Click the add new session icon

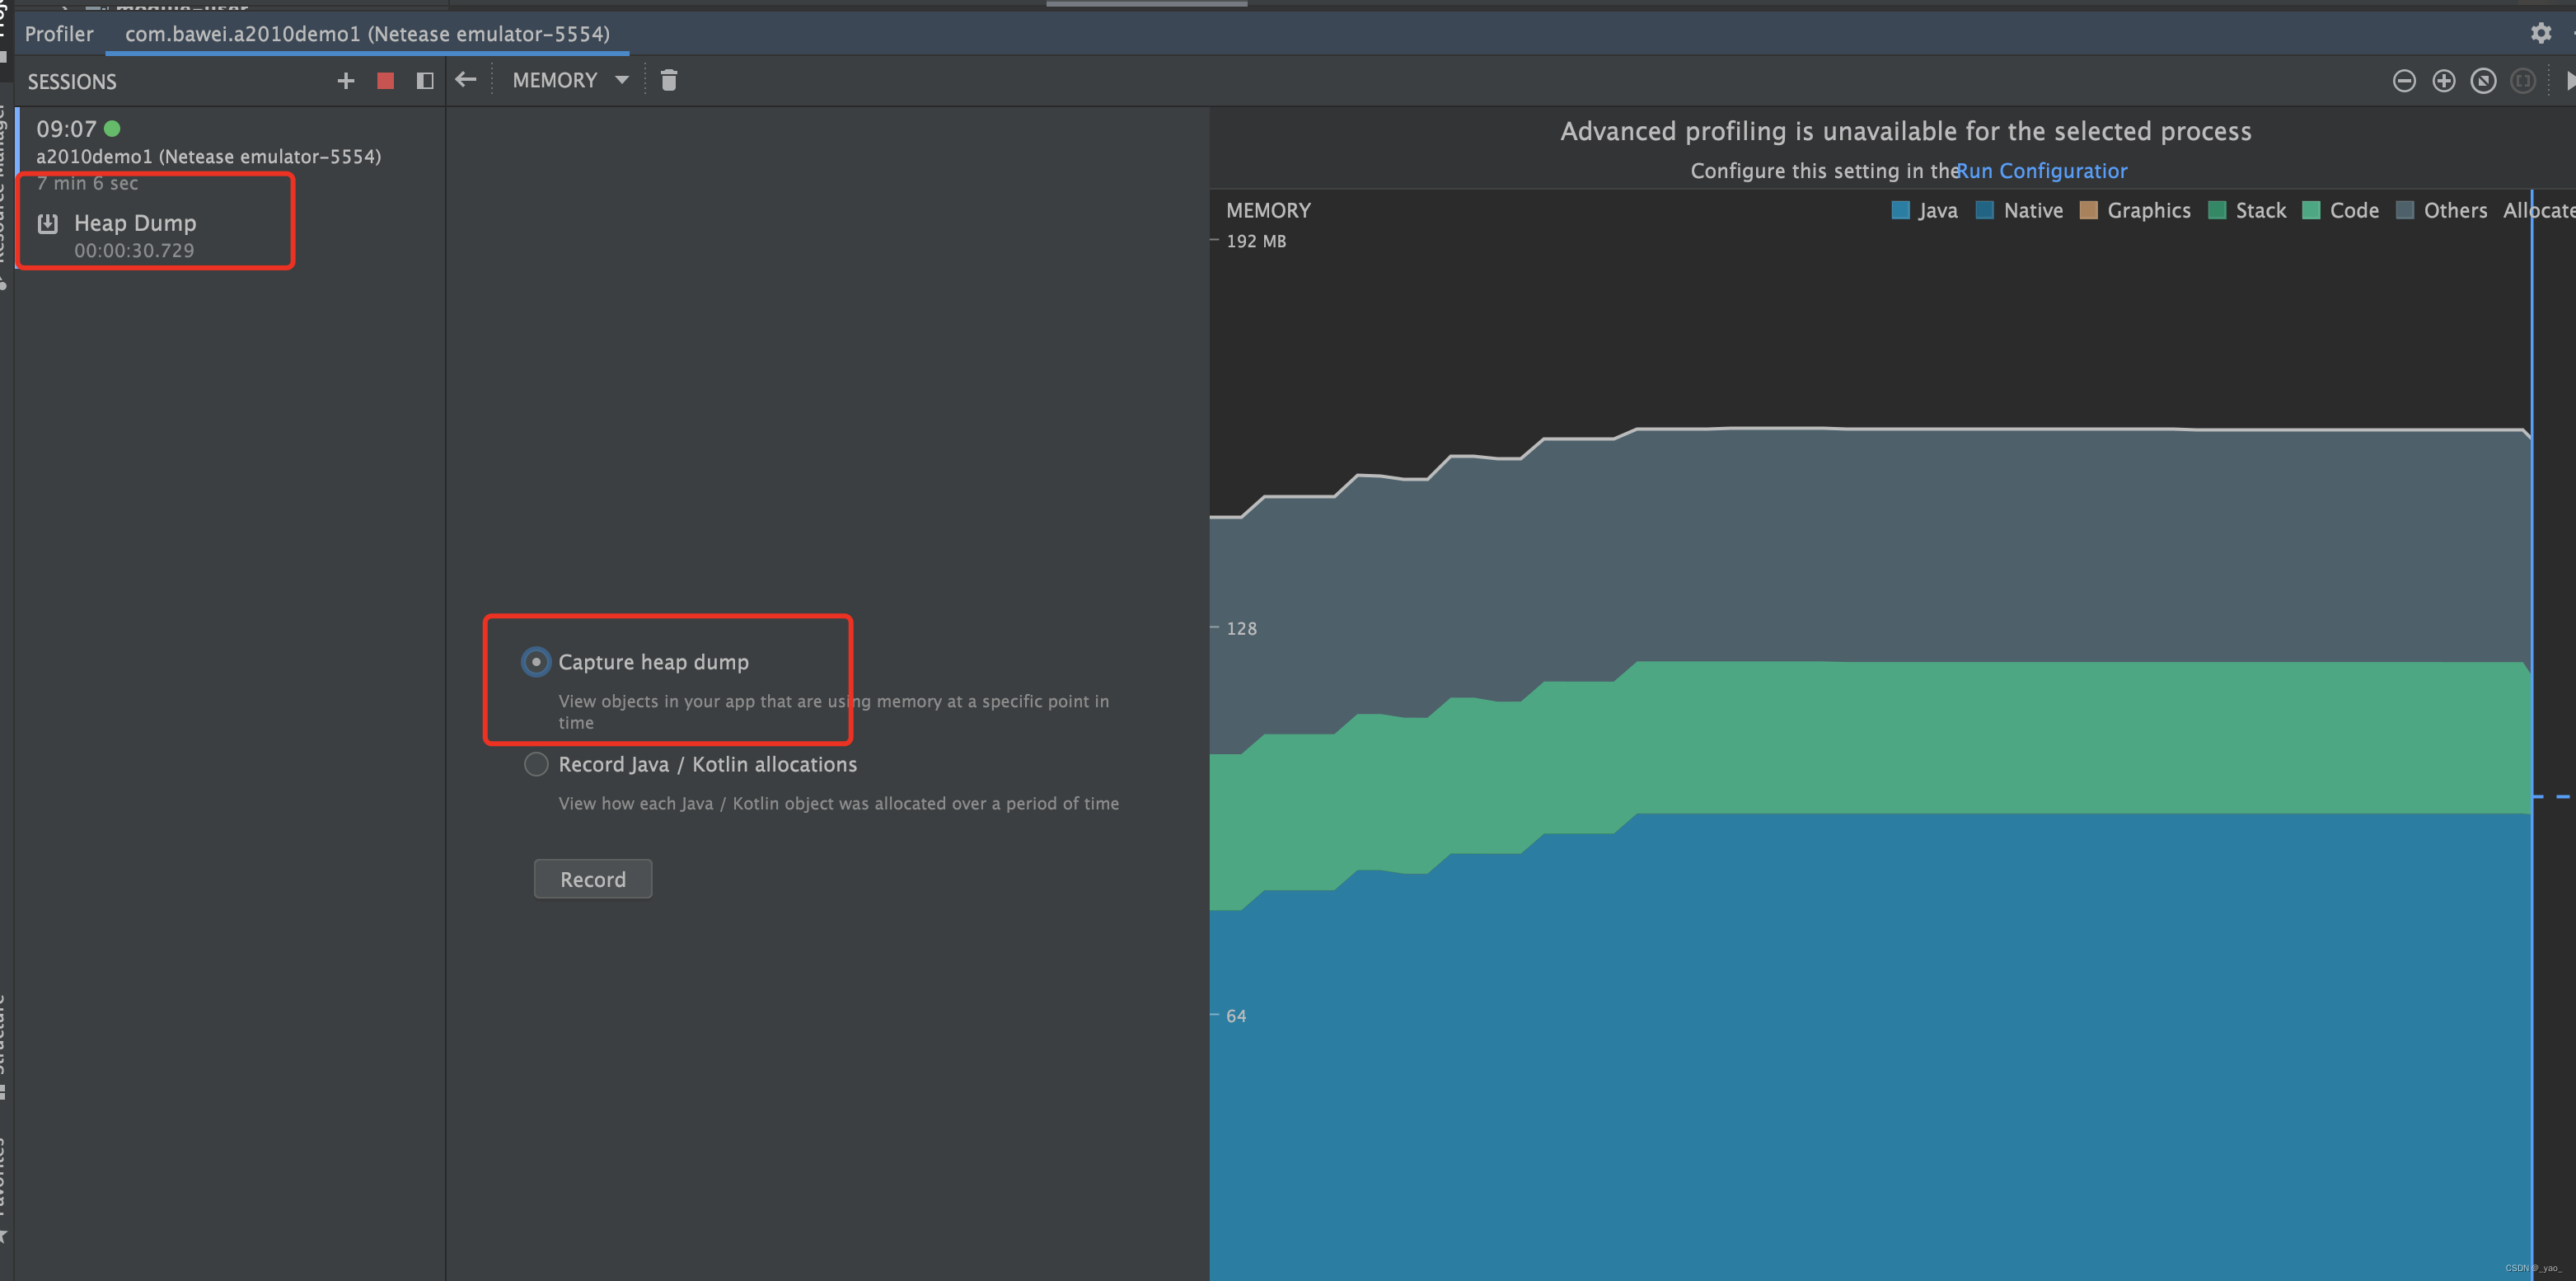click(x=345, y=81)
